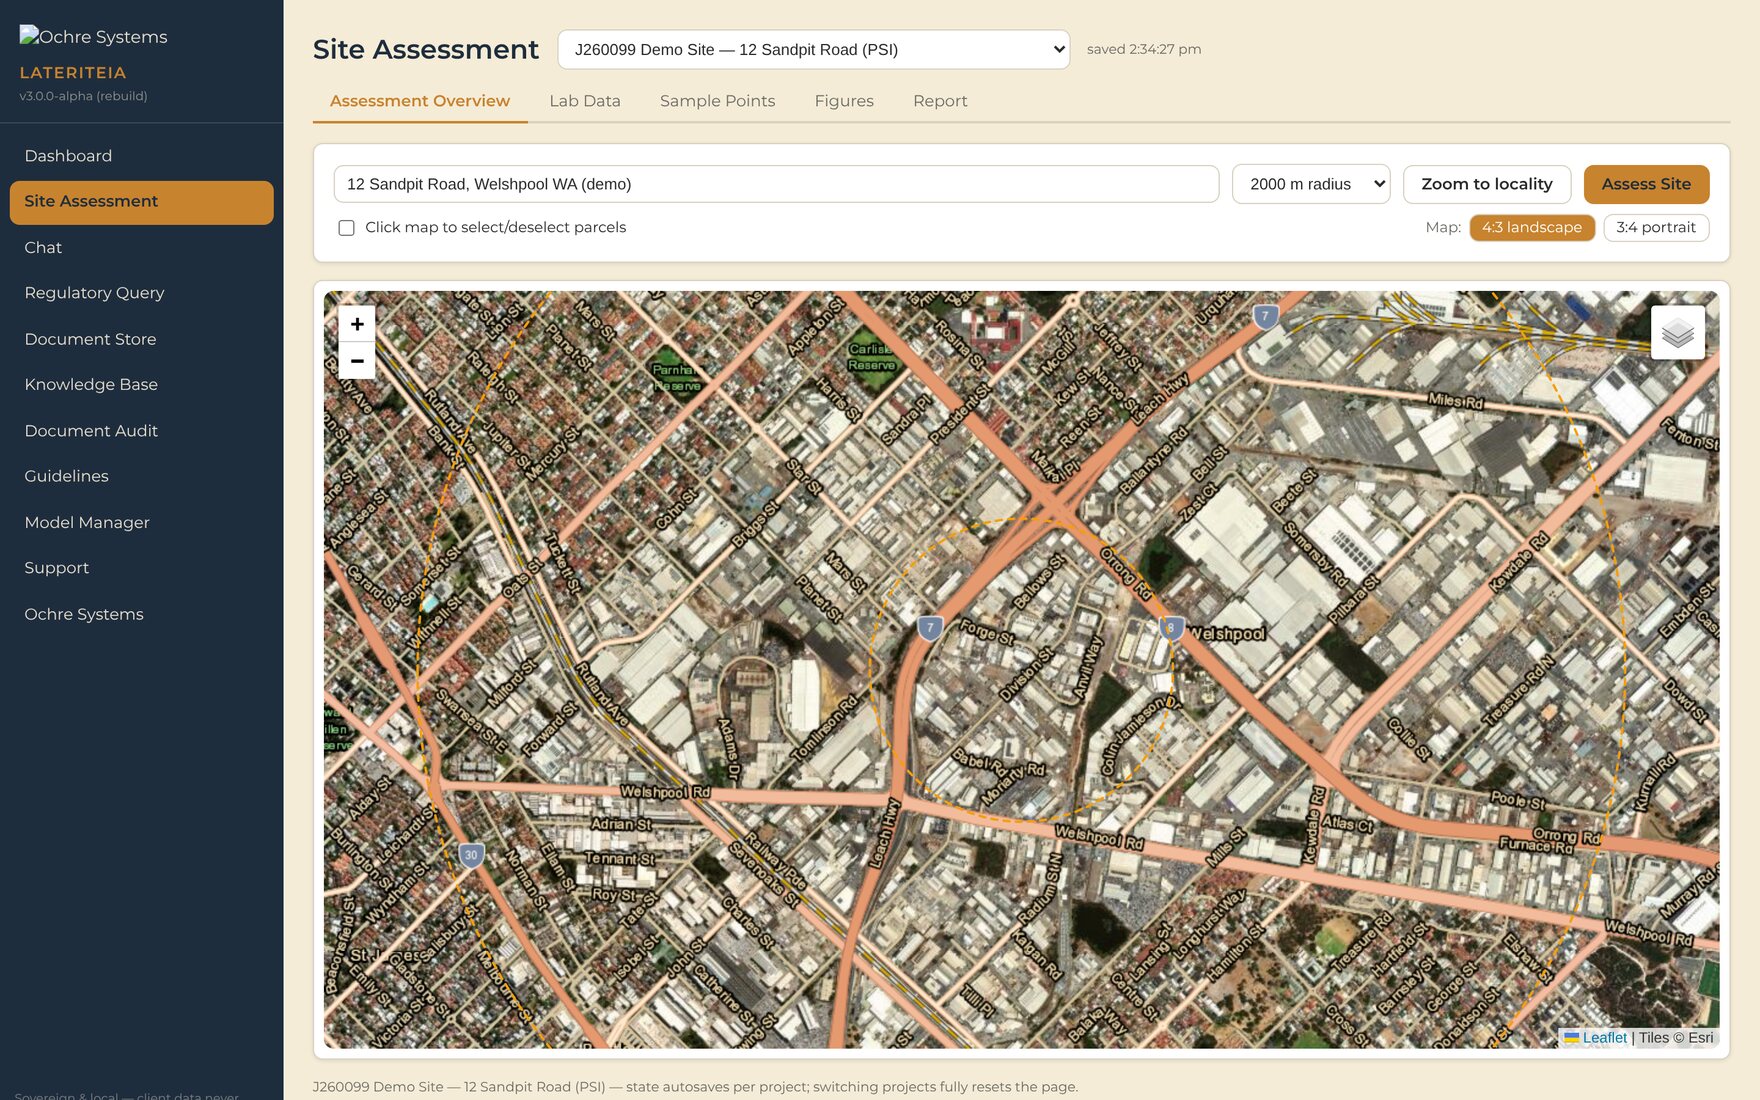This screenshot has height=1100, width=1760.
Task: Switch to the Assessment Overview tab
Action: (420, 101)
